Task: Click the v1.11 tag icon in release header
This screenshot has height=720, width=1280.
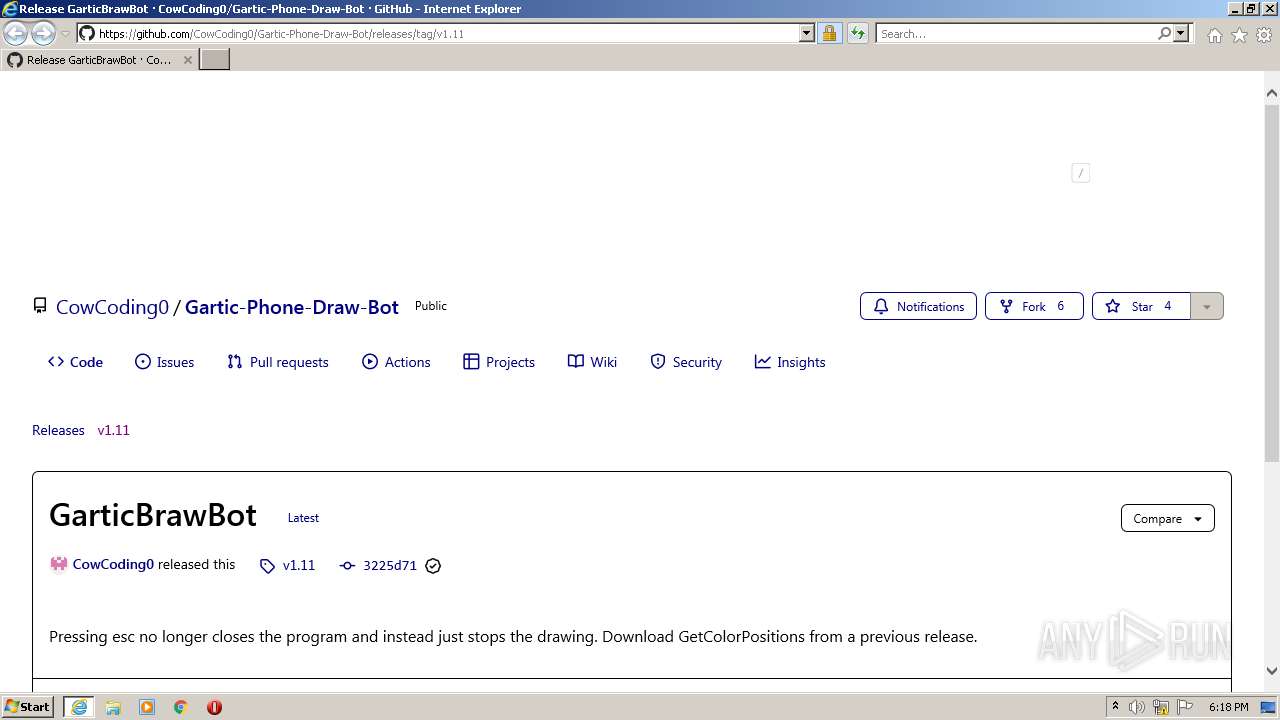Action: [x=267, y=566]
